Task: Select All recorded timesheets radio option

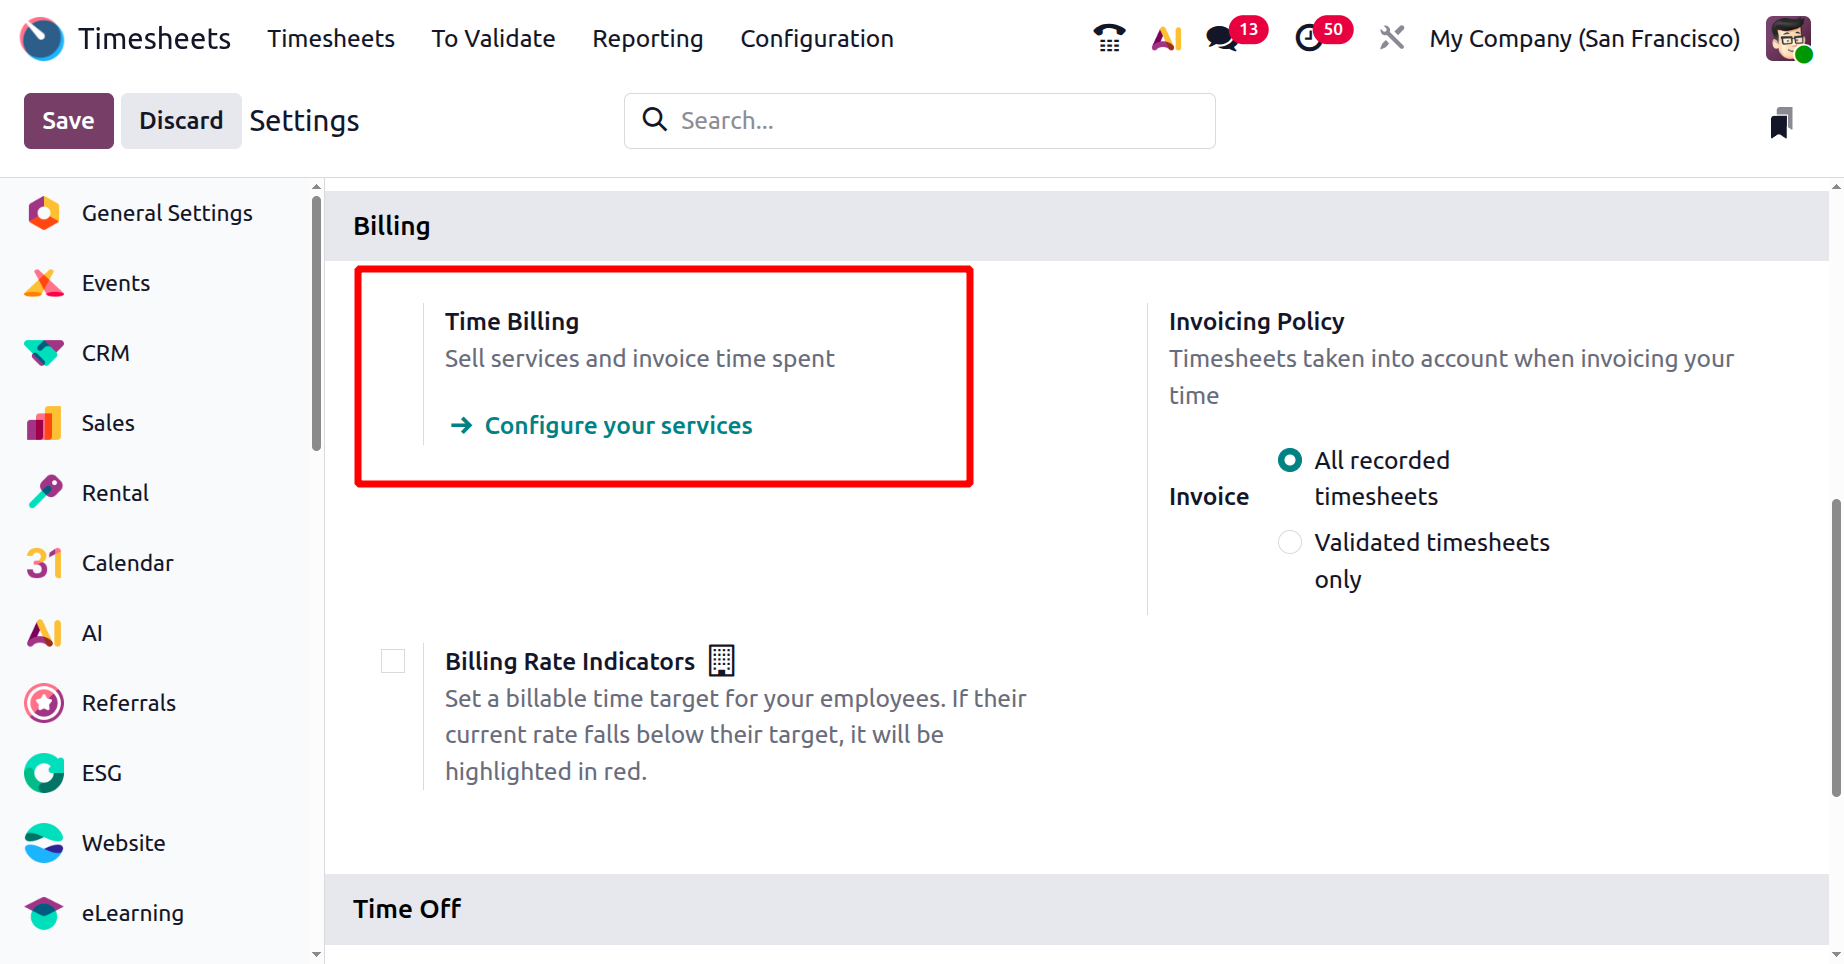Action: pos(1290,460)
